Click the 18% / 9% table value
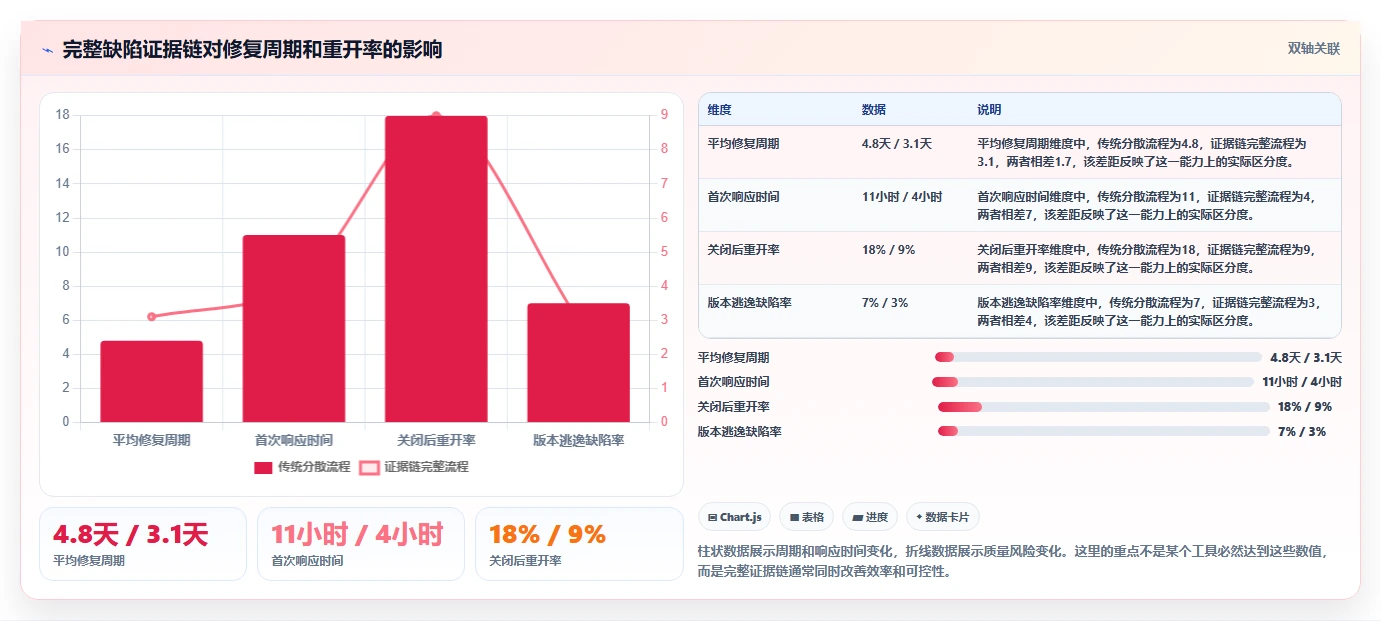This screenshot has width=1381, height=621. click(888, 250)
